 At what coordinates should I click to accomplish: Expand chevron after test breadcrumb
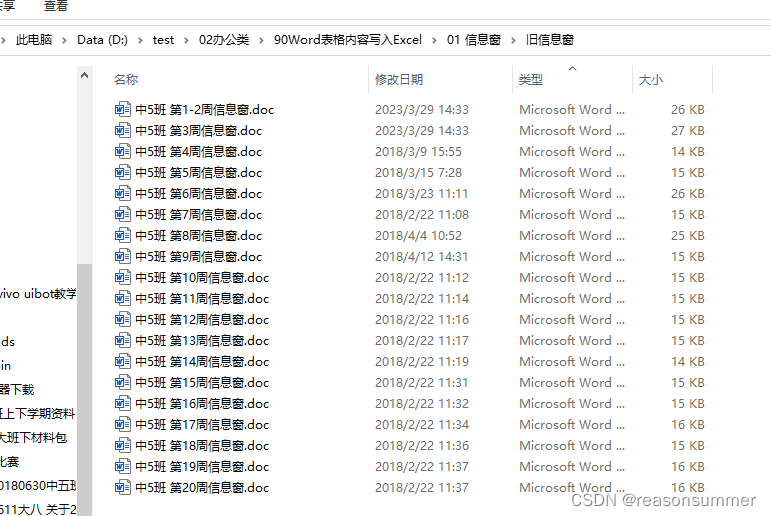coord(186,40)
